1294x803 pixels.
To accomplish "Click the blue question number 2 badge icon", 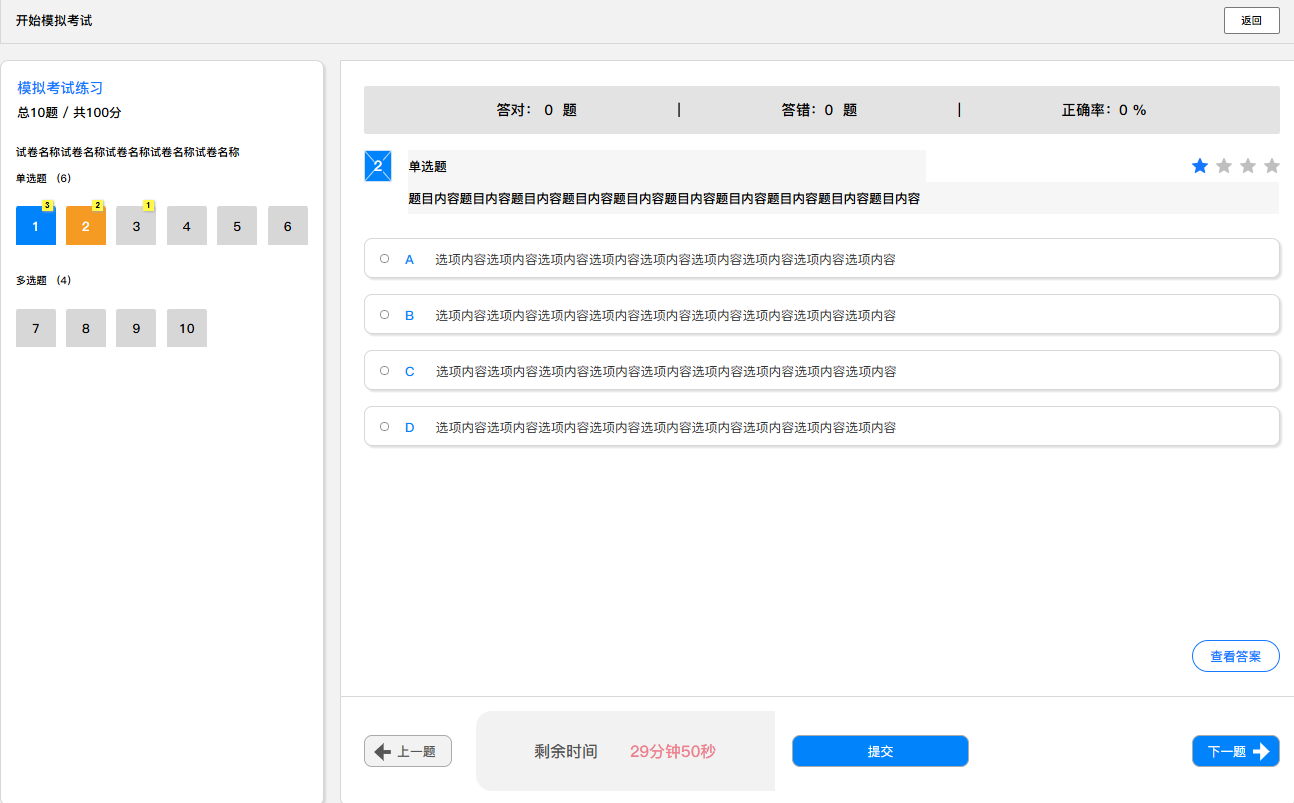I will [378, 166].
